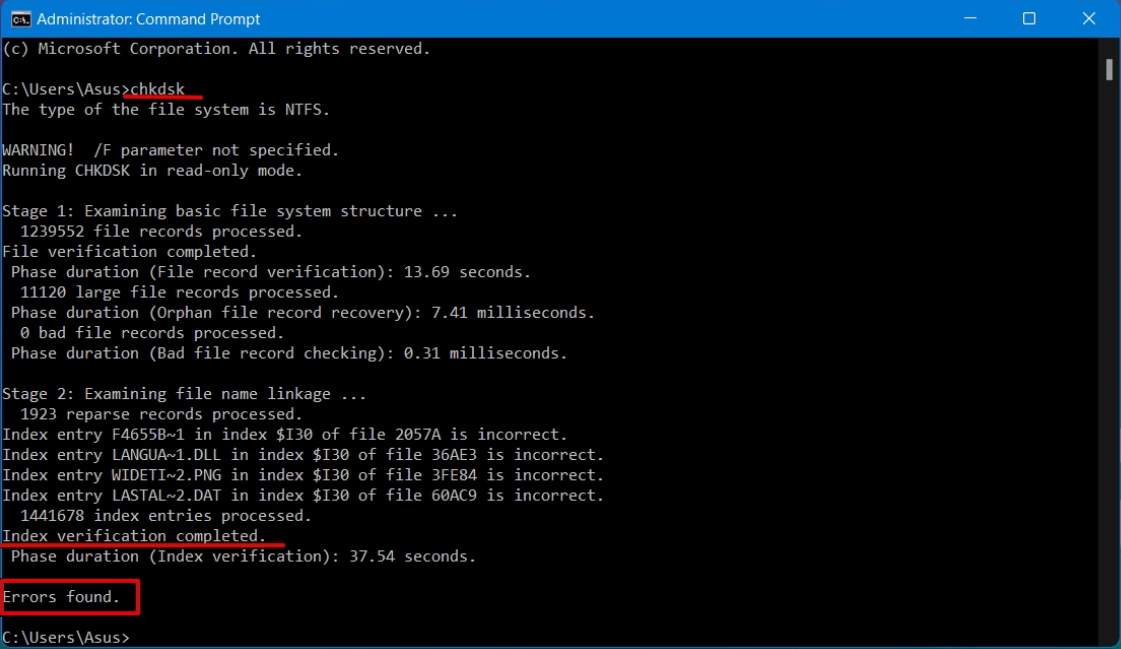The image size is (1121, 649).
Task: Click the 'Index verification completed.' line
Action: click(x=135, y=536)
